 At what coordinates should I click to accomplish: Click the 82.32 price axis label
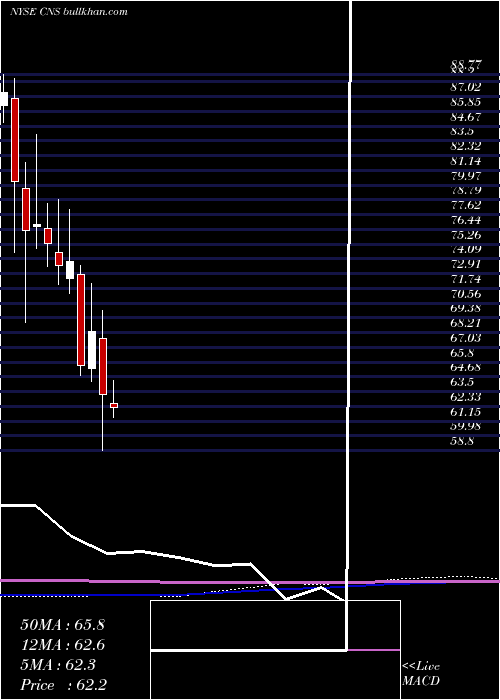pyautogui.click(x=466, y=146)
